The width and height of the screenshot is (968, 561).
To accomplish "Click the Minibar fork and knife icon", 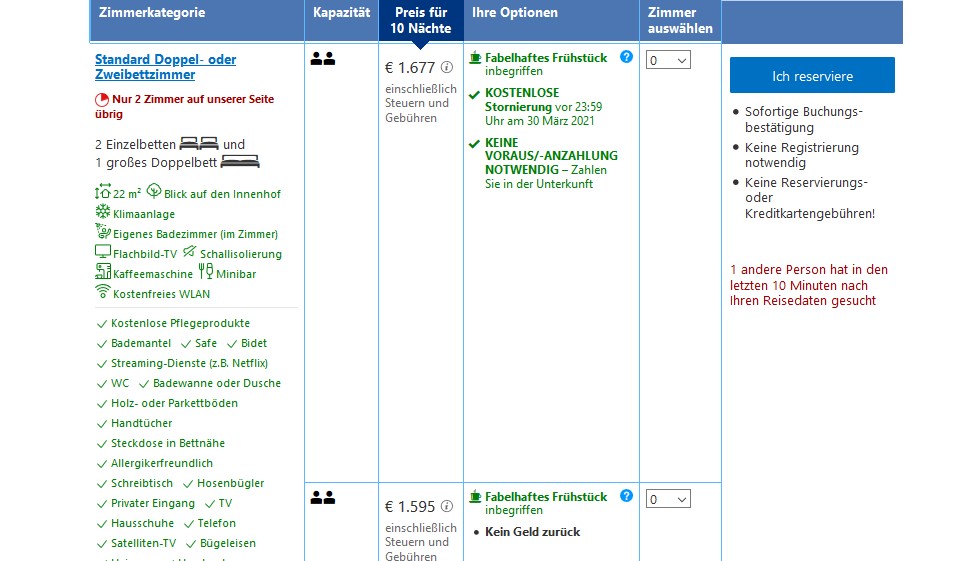I will [206, 271].
